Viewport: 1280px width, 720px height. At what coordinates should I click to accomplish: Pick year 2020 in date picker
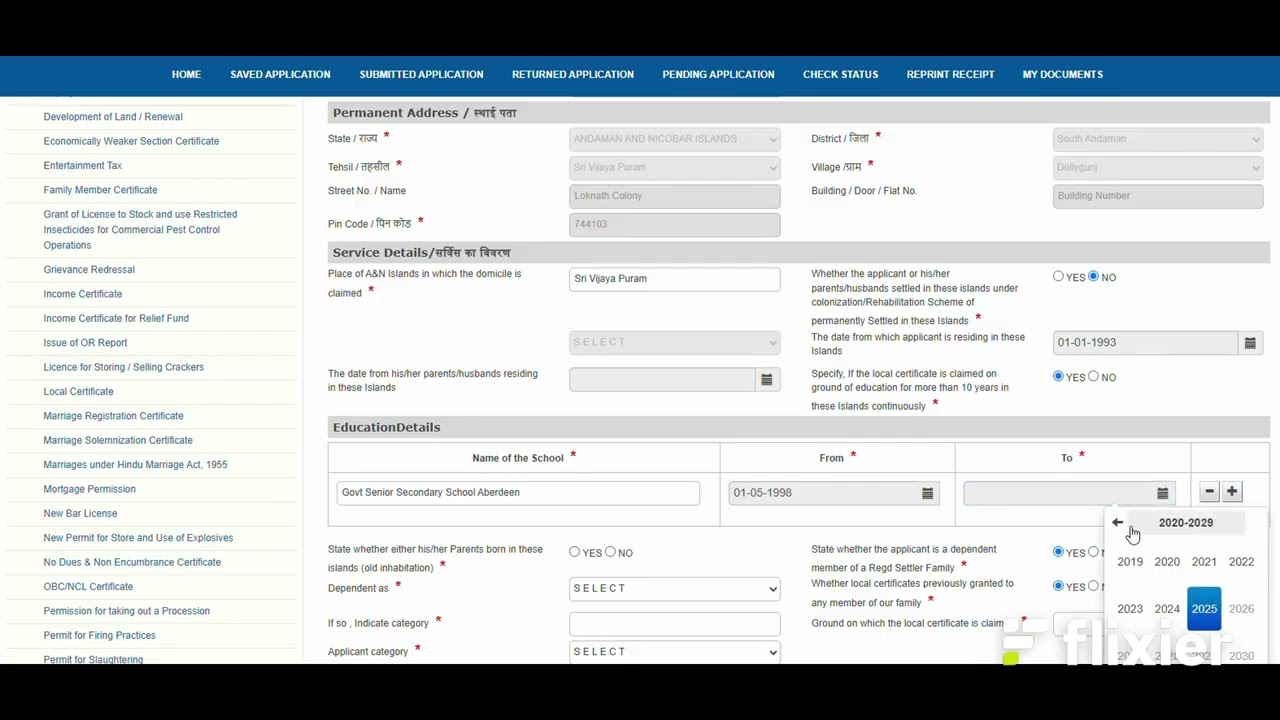point(1167,562)
